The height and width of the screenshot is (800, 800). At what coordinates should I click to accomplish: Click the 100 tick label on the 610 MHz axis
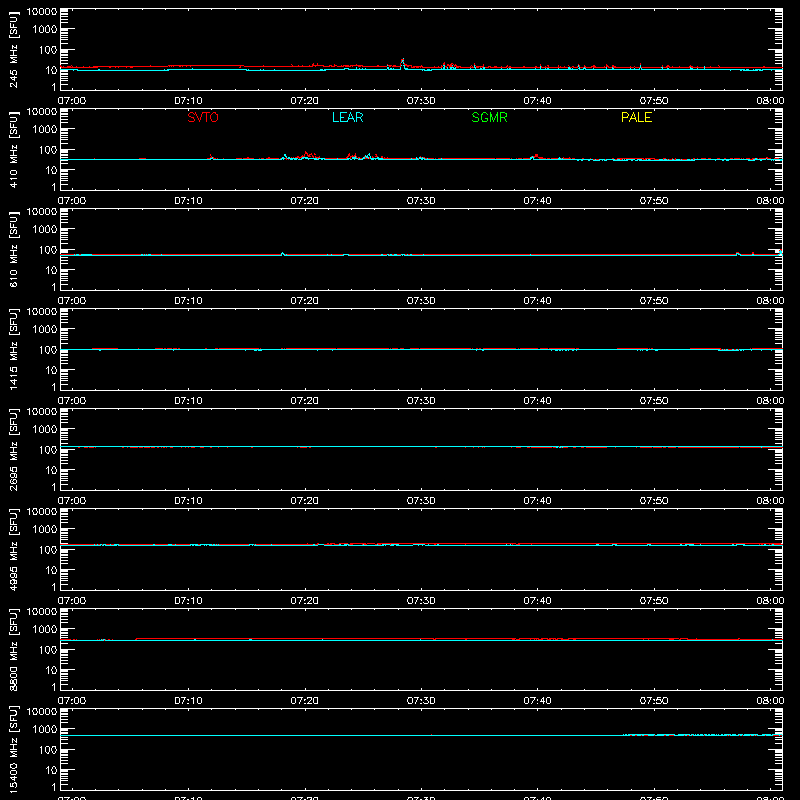click(x=48, y=250)
